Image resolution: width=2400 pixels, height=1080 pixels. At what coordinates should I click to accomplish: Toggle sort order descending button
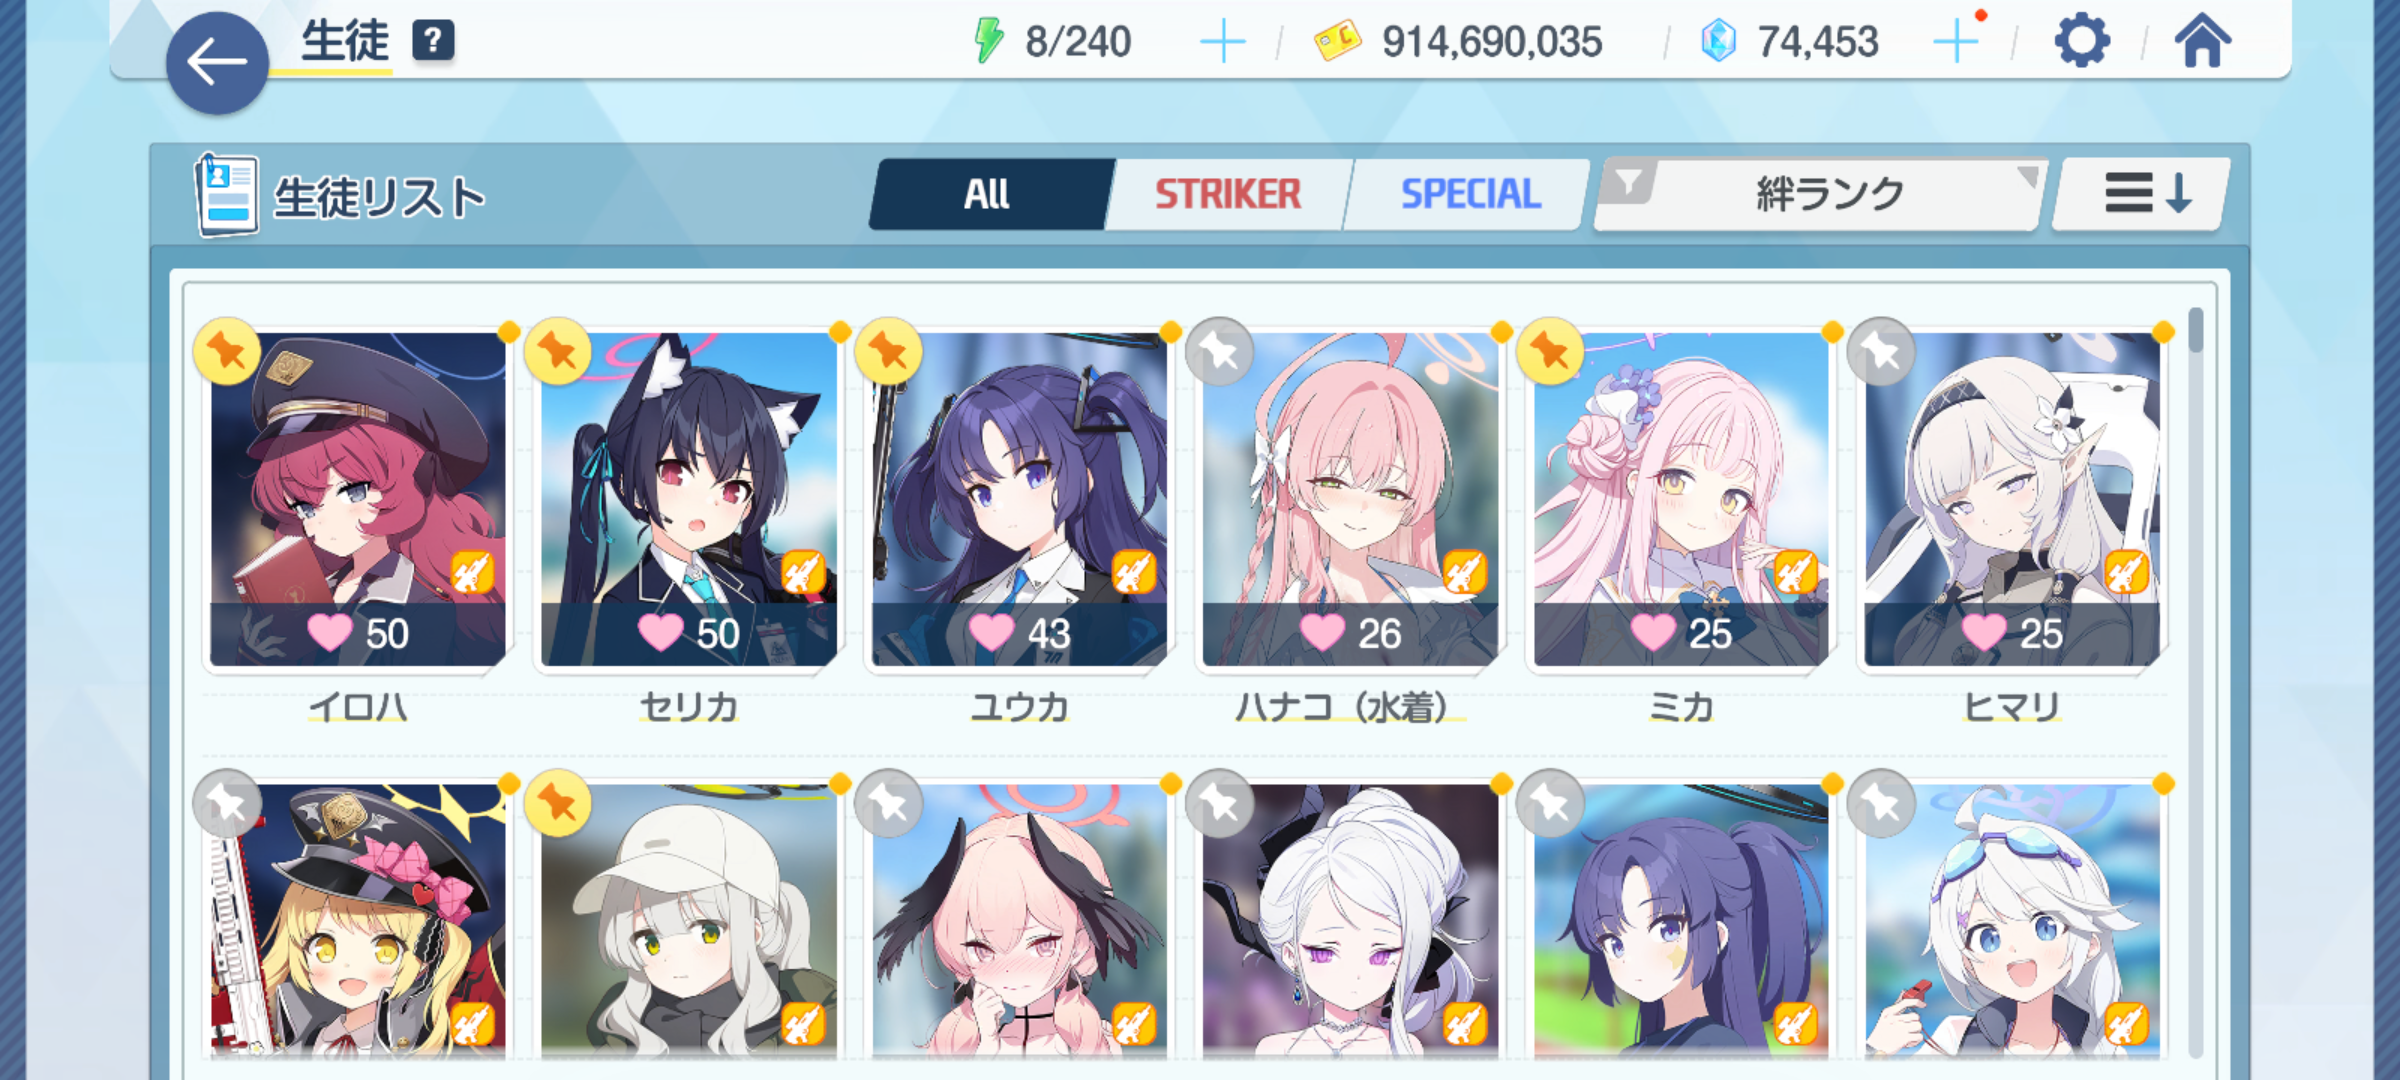[2141, 194]
